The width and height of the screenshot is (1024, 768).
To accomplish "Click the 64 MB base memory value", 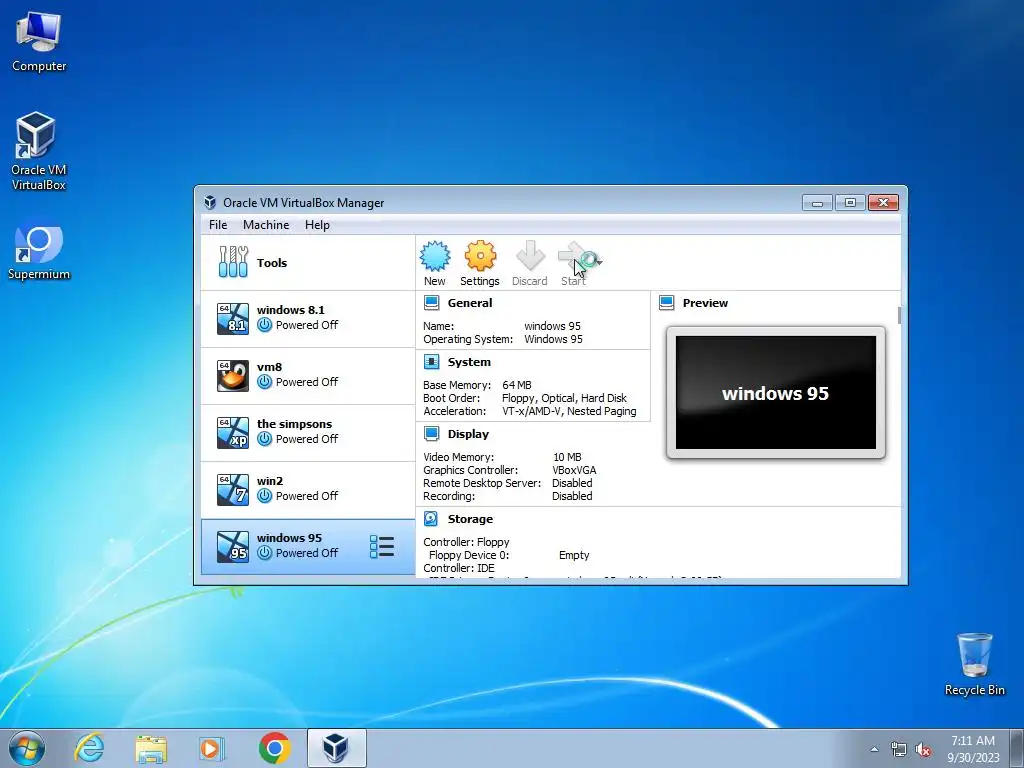I will pos(517,385).
